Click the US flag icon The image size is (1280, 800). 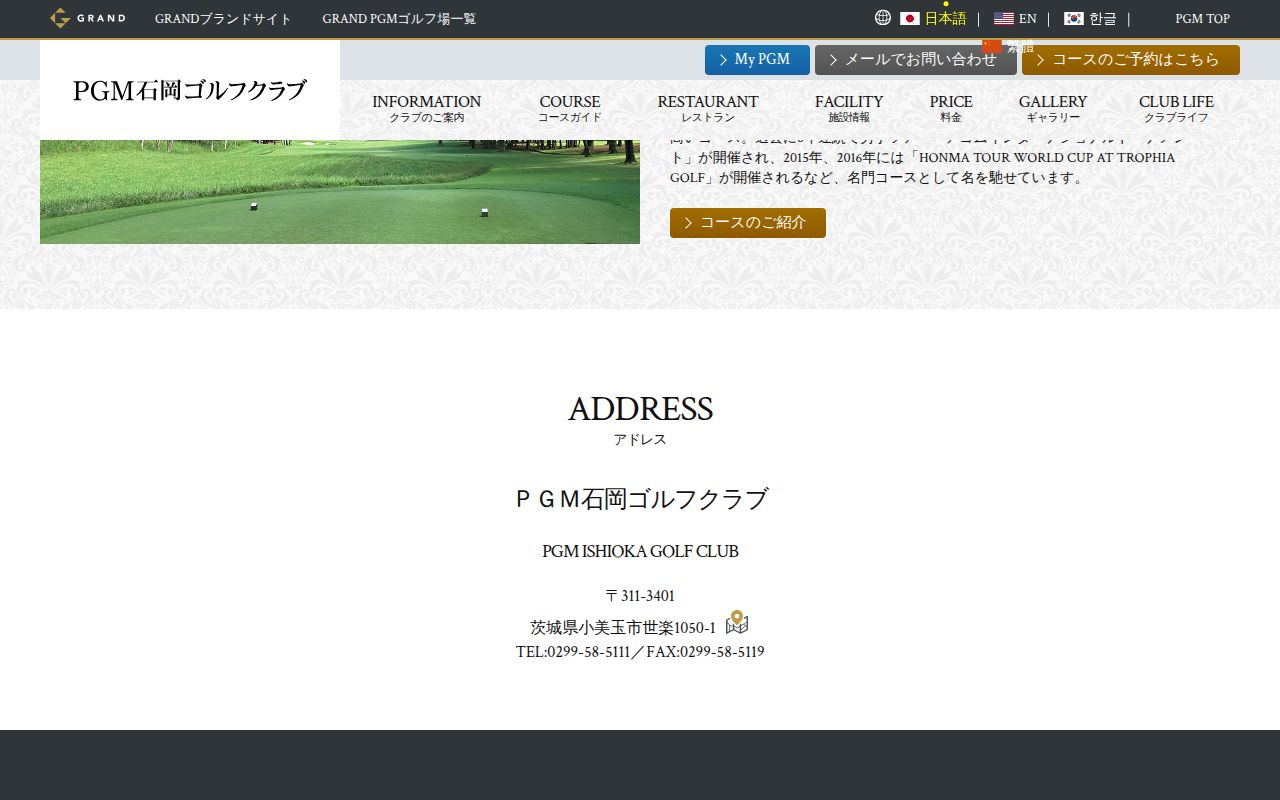(1004, 19)
